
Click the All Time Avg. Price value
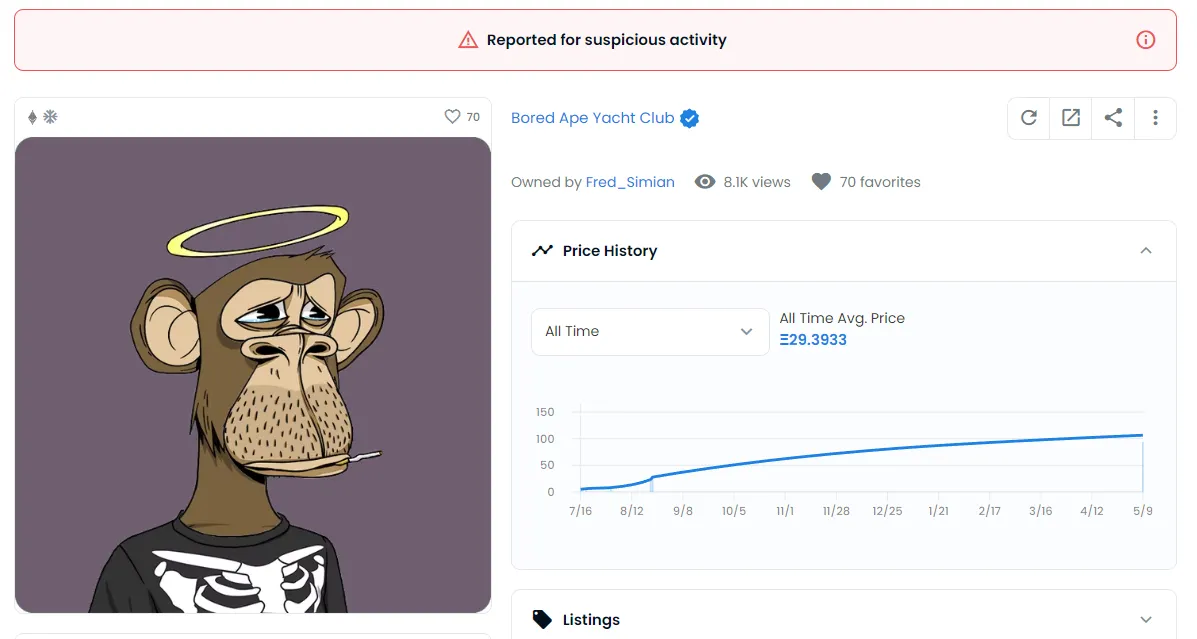pos(813,340)
